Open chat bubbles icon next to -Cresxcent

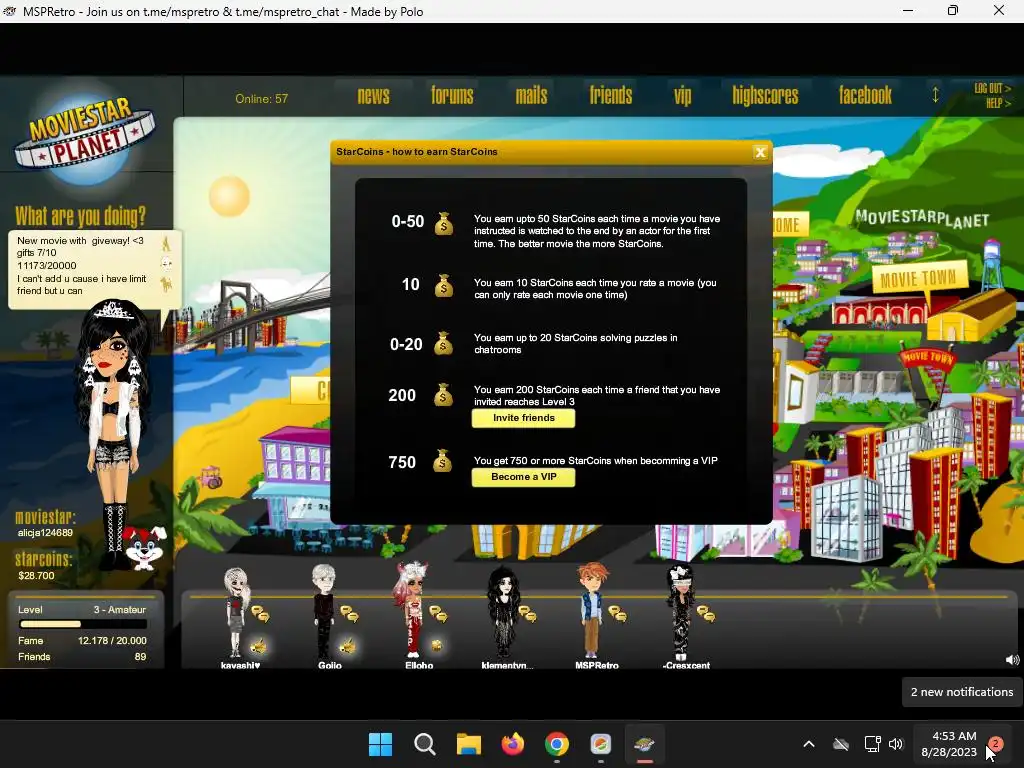pyautogui.click(x=706, y=614)
